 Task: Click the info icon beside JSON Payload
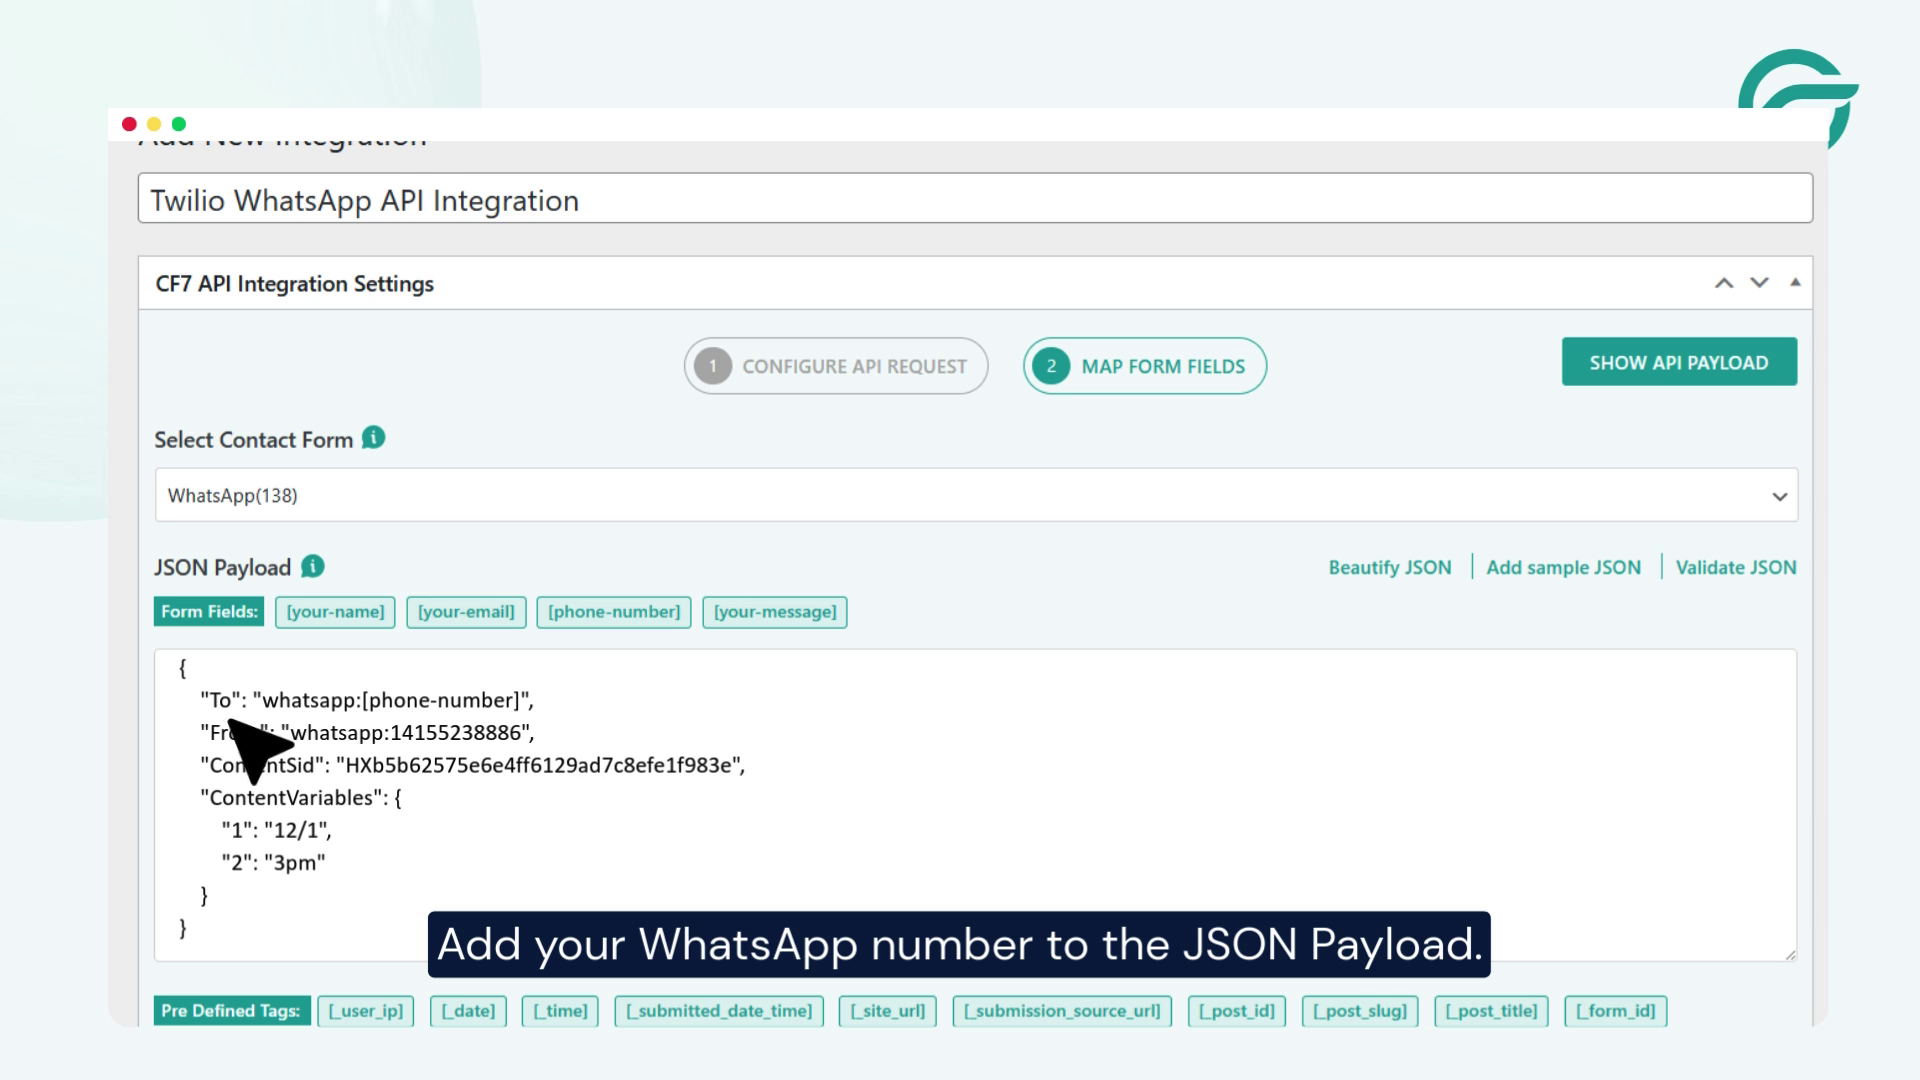[310, 567]
